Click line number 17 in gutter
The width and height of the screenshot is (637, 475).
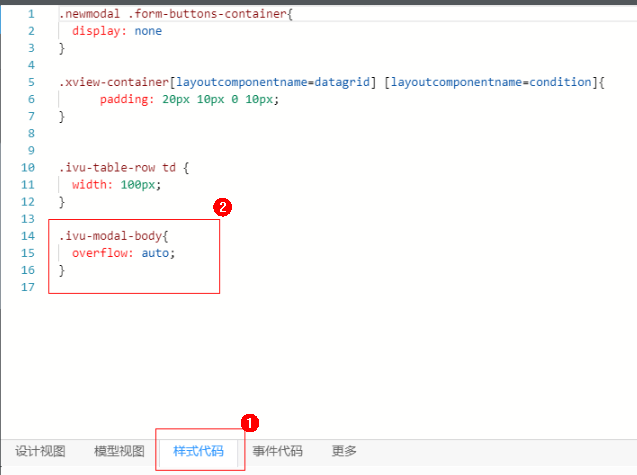[x=28, y=287]
